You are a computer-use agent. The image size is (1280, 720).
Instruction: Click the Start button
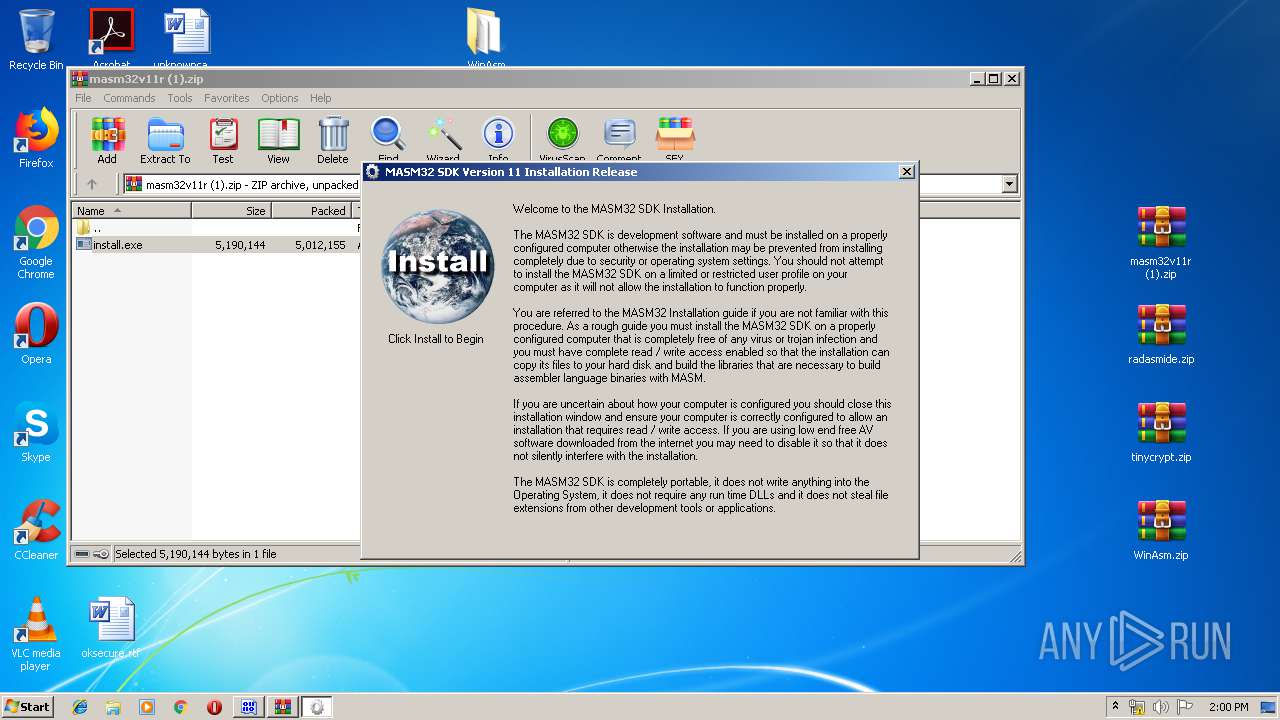(27, 706)
